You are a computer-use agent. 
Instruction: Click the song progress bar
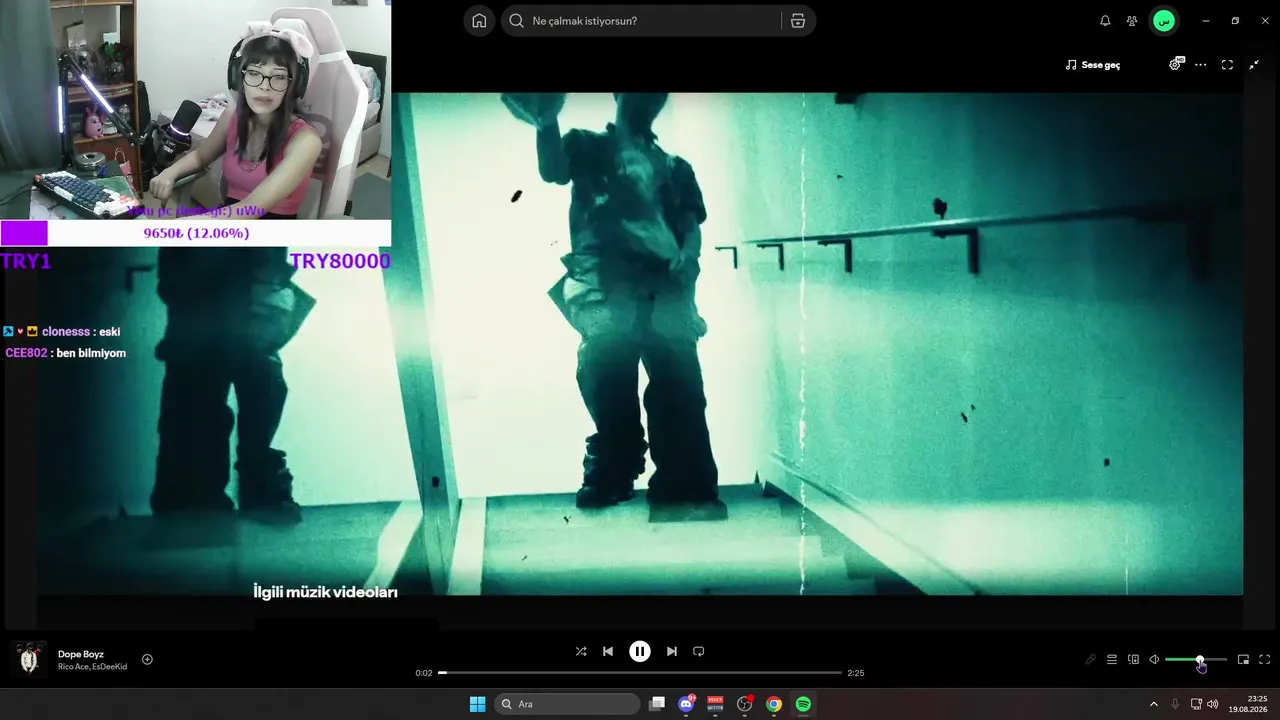click(640, 673)
